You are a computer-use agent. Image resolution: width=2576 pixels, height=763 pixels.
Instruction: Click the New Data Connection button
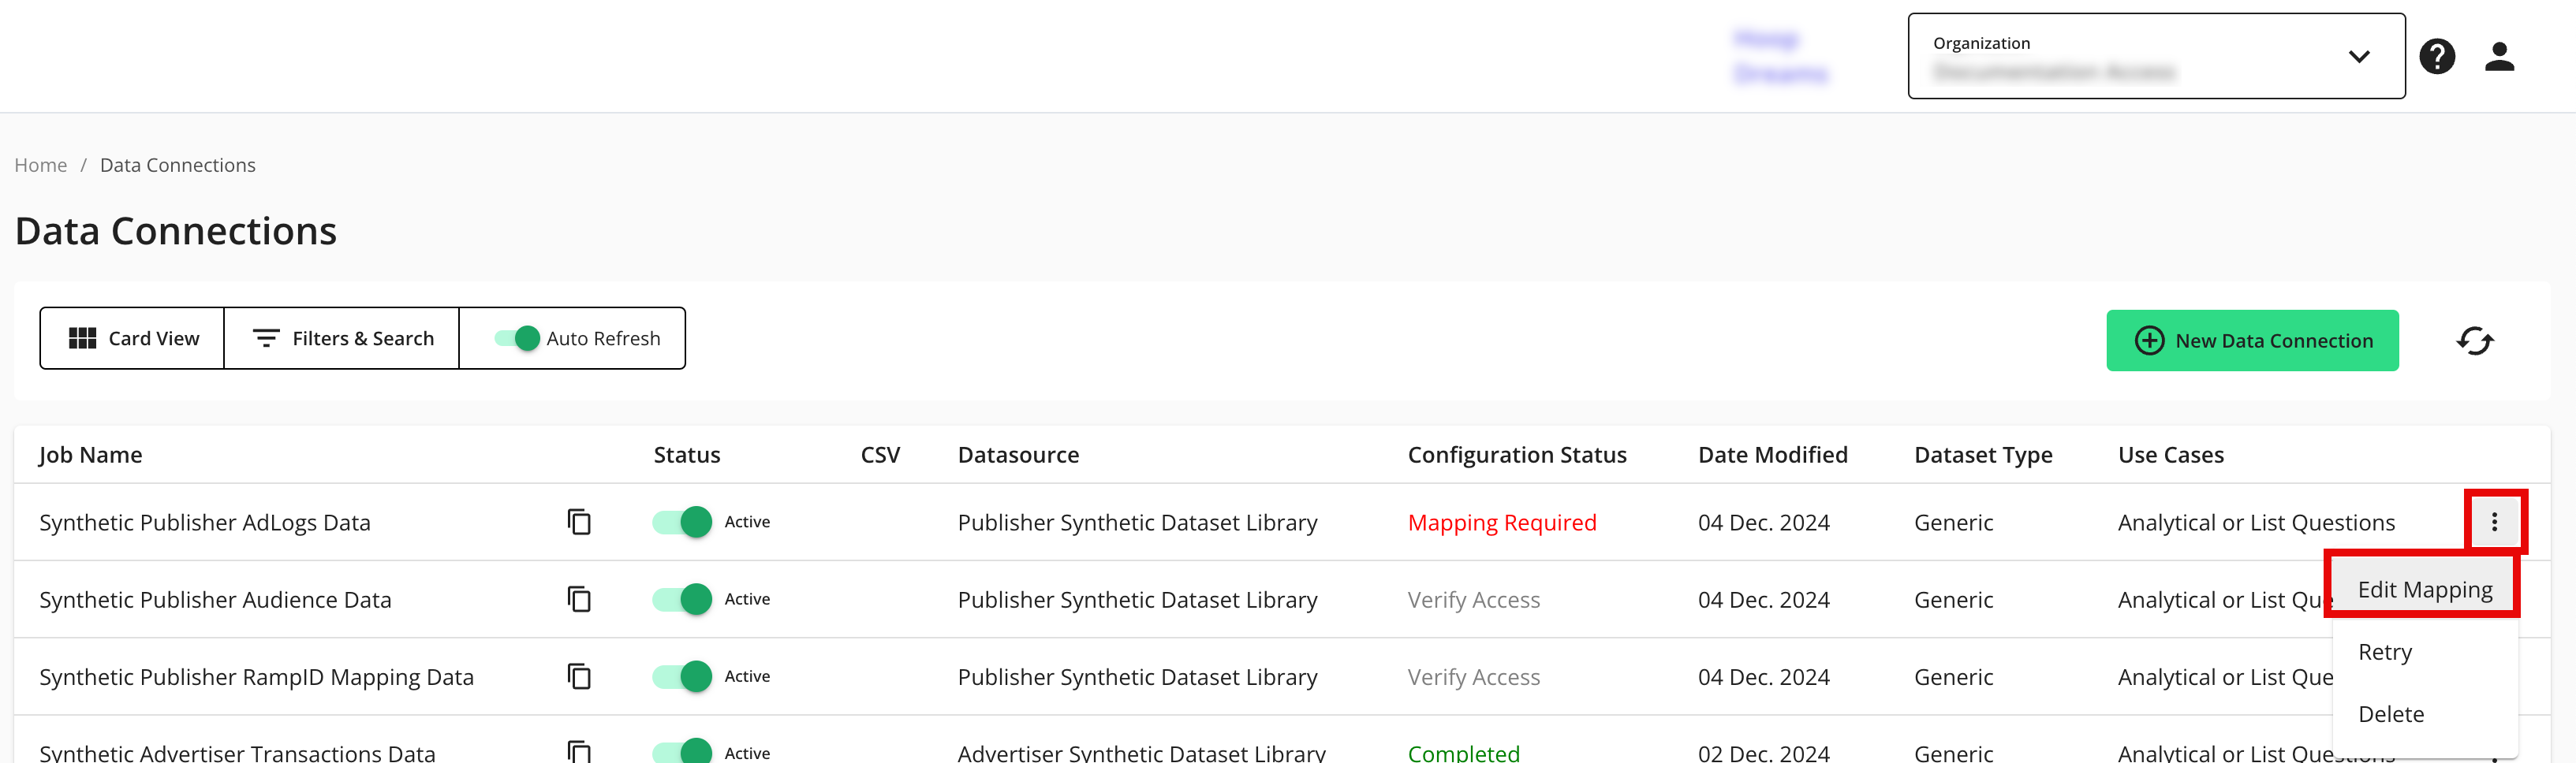(2252, 341)
